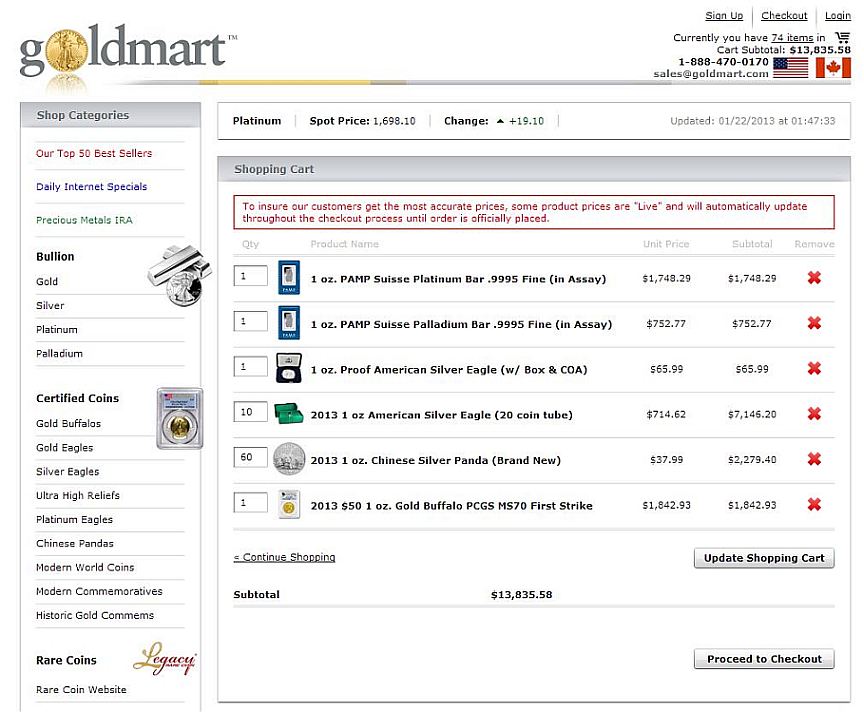This screenshot has width=864, height=712.
Task: Select Palladium under Bullion
Action: (x=60, y=353)
